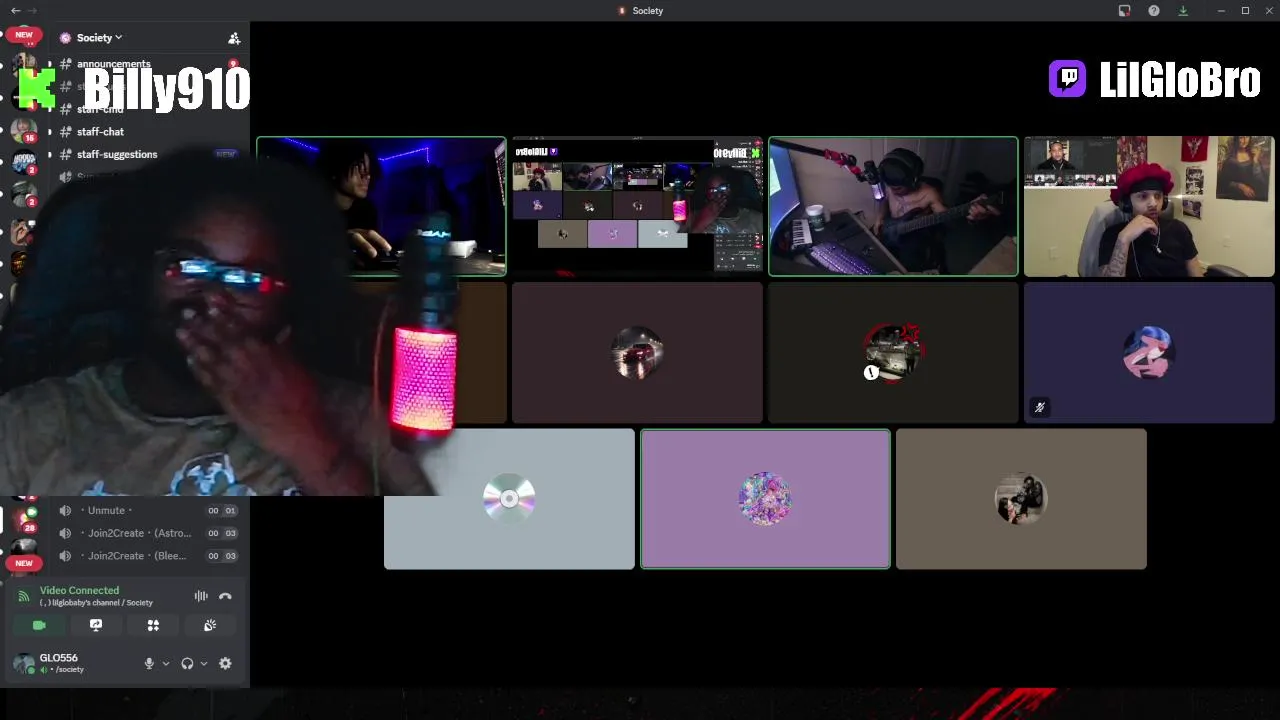Open the announcements channel
Screen dimensions: 1280x720
[114, 64]
